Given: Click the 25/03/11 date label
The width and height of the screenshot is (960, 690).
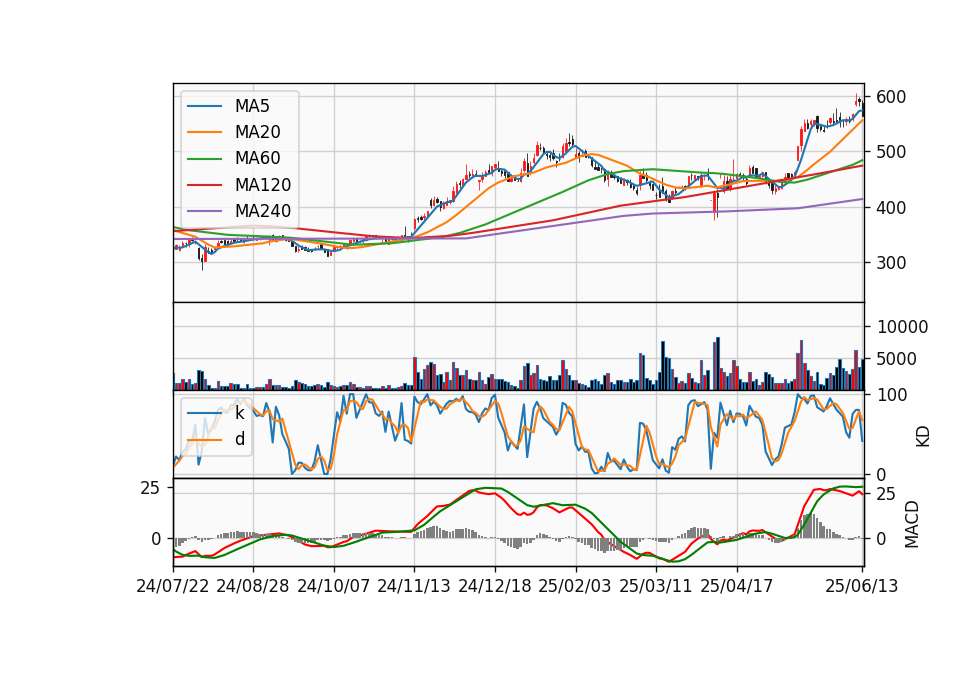Looking at the screenshot, I should pos(656,586).
